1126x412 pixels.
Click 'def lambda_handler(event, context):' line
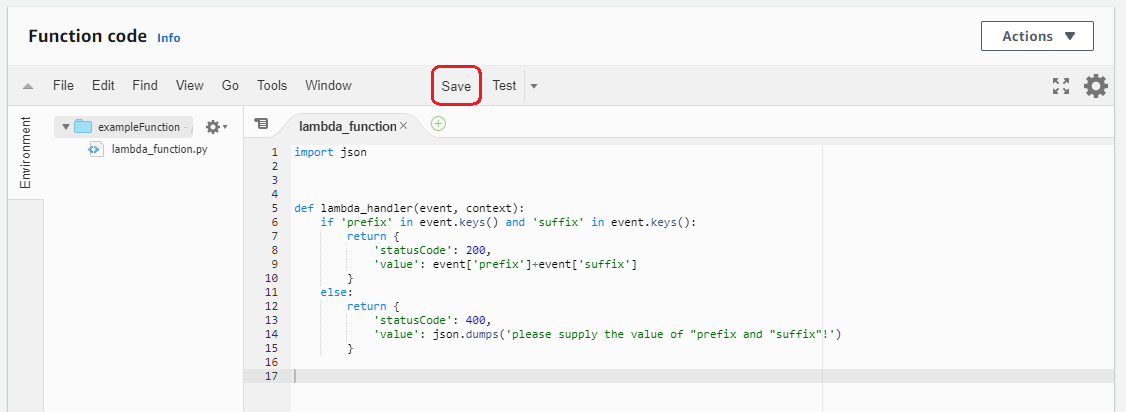409,208
